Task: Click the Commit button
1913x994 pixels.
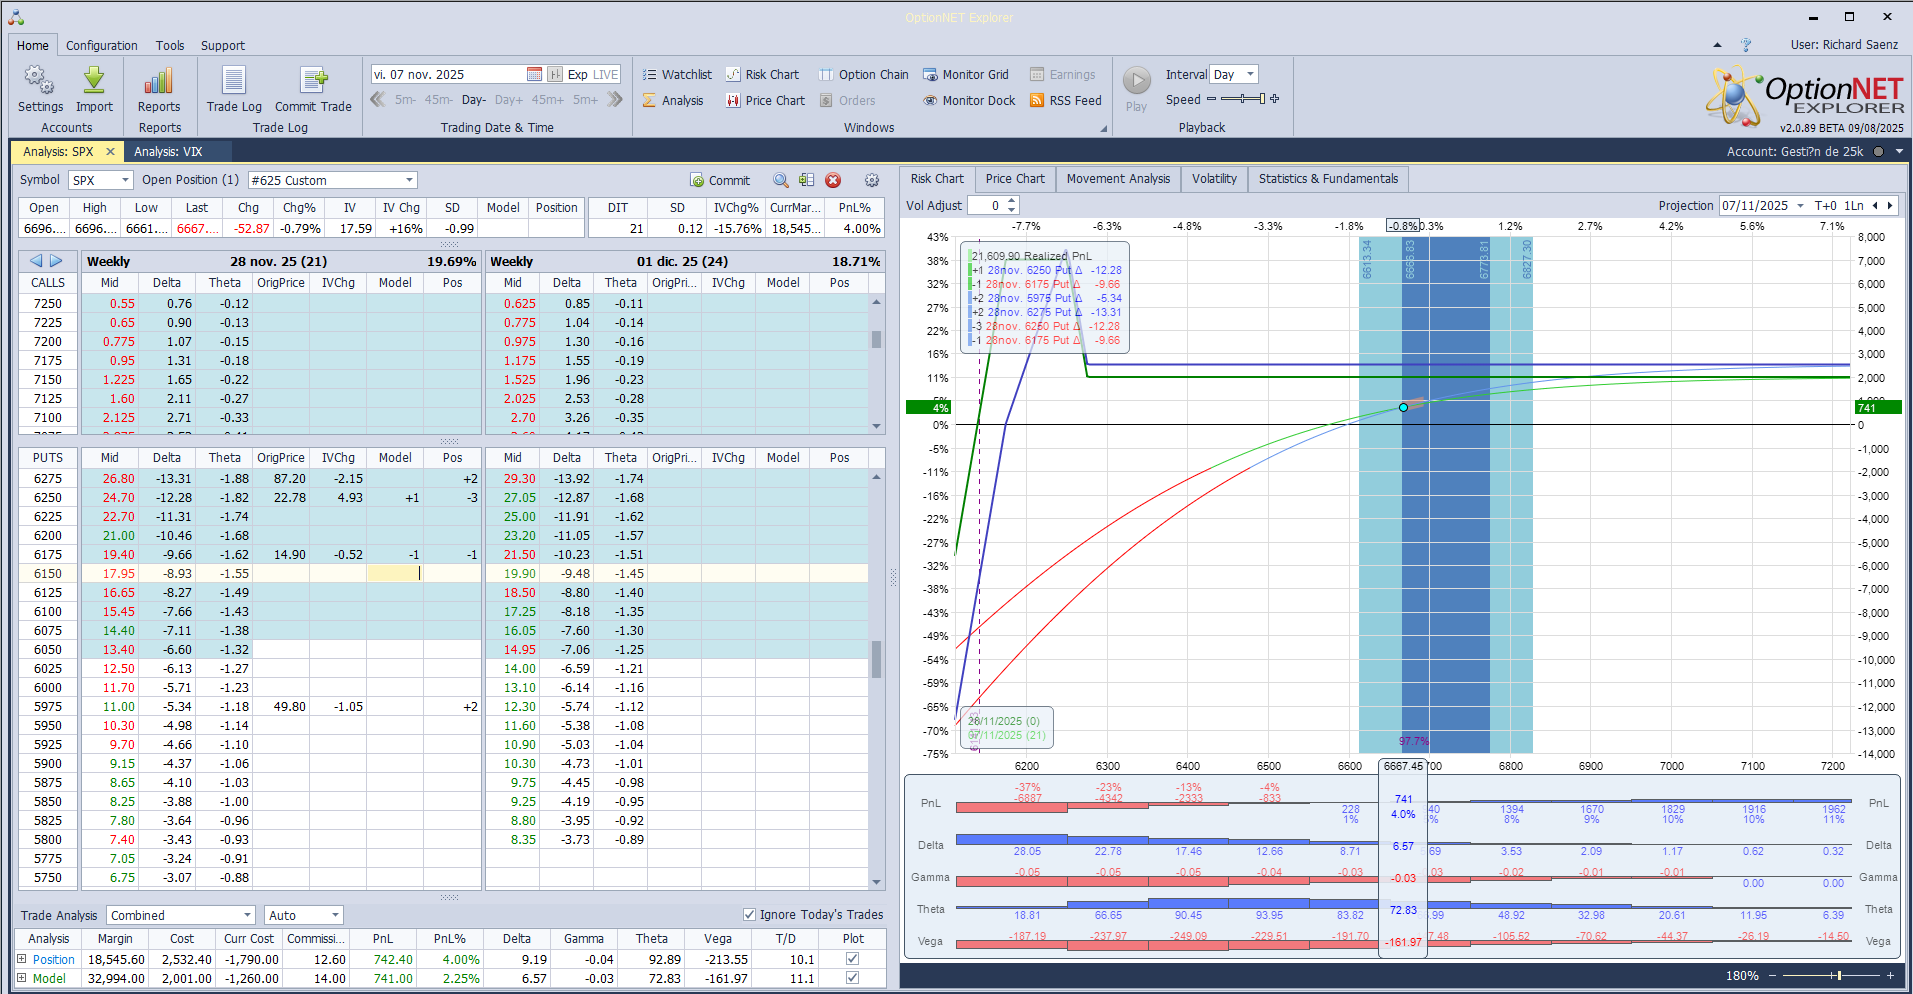Action: (720, 181)
